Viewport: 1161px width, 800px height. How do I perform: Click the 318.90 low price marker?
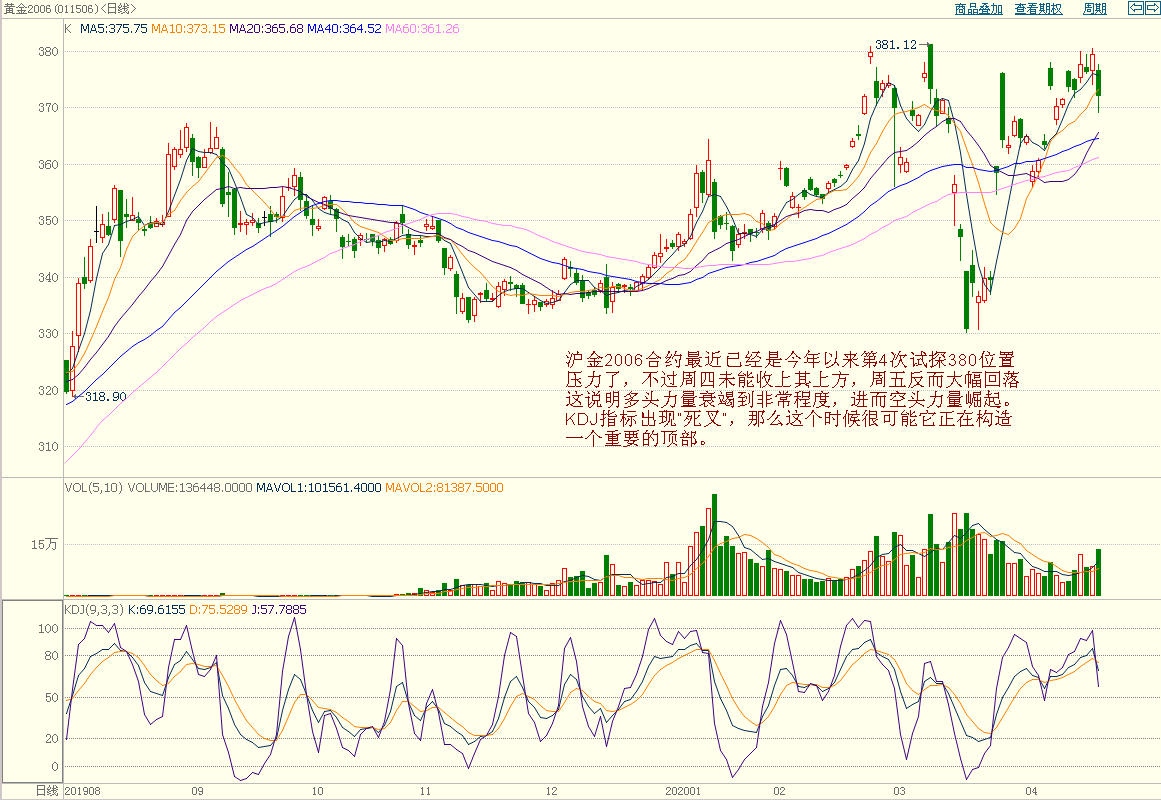[x=105, y=397]
